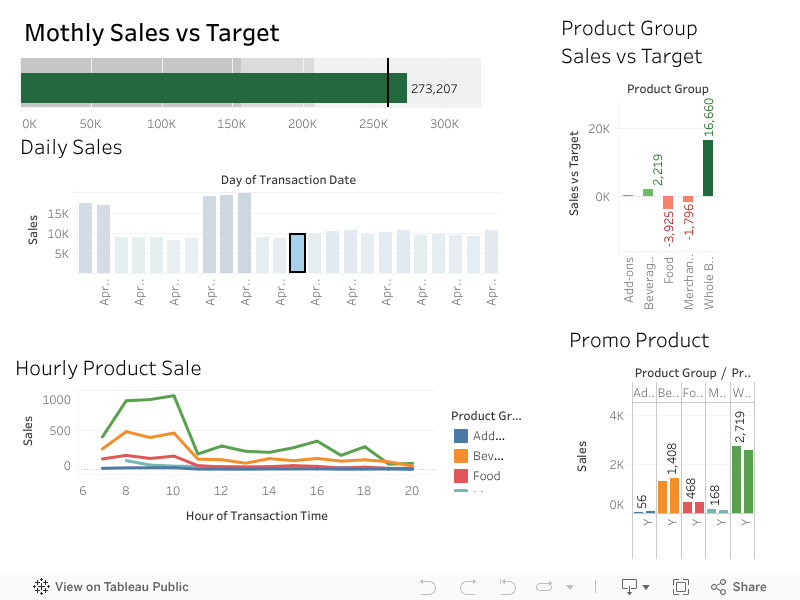Click the Replay animation icon

pyautogui.click(x=546, y=587)
